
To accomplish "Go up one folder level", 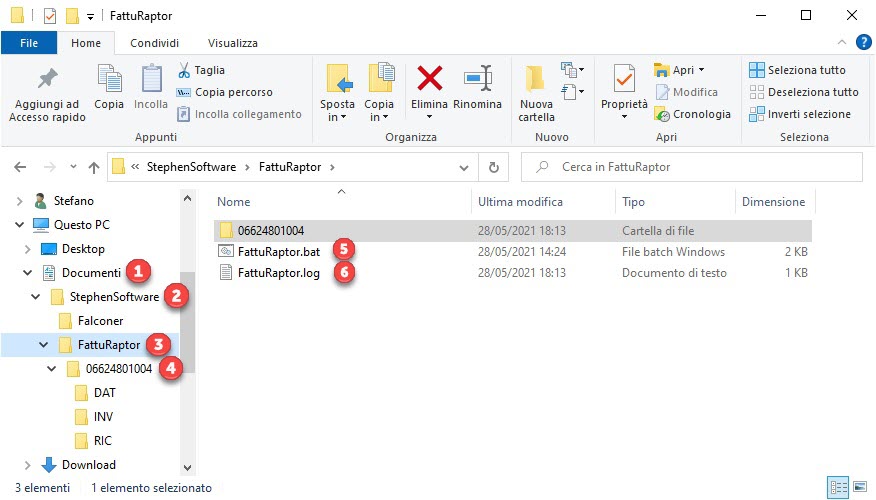I will tap(94, 167).
